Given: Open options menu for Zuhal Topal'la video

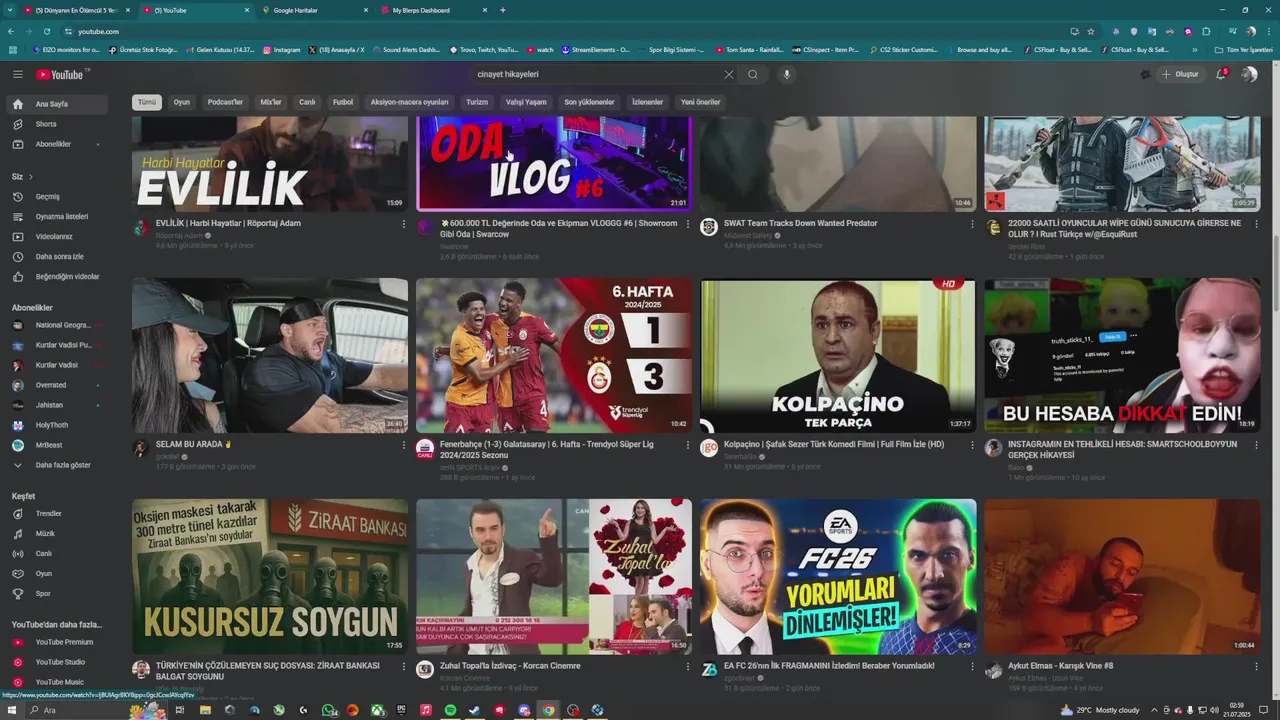Looking at the screenshot, I should point(688,666).
